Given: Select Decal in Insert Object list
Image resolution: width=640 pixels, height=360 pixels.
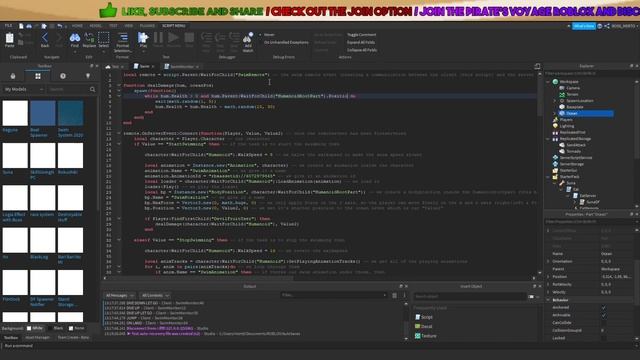Looking at the screenshot, I should click(427, 327).
